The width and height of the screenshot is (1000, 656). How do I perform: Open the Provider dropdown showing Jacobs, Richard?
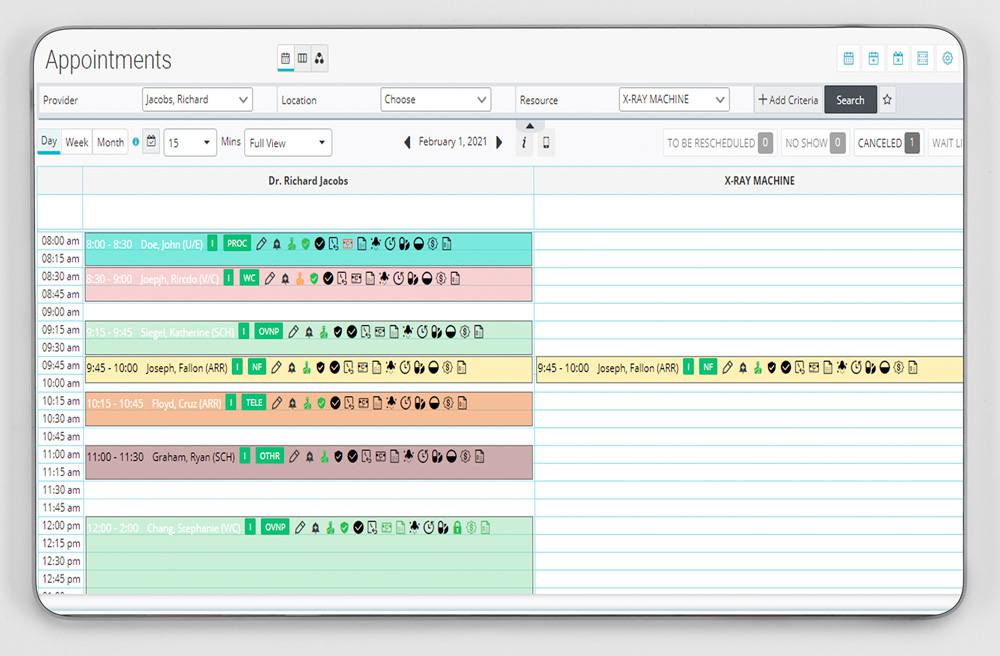point(197,99)
